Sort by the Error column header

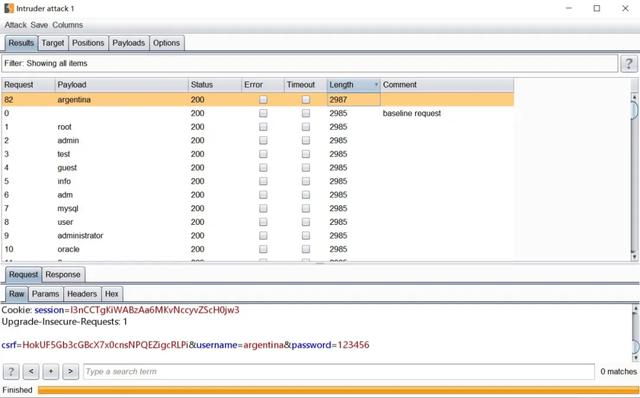click(263, 84)
